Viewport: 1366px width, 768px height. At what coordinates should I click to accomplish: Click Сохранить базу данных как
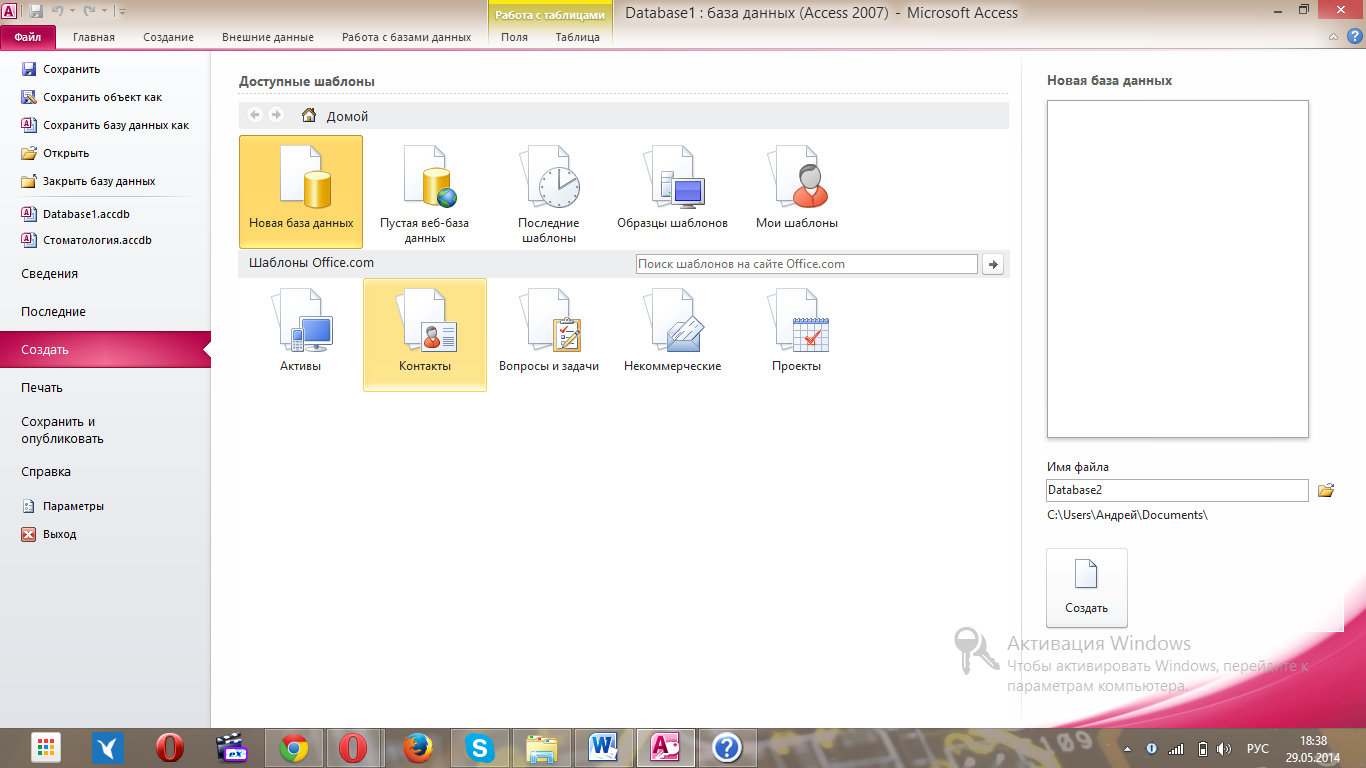(105, 125)
